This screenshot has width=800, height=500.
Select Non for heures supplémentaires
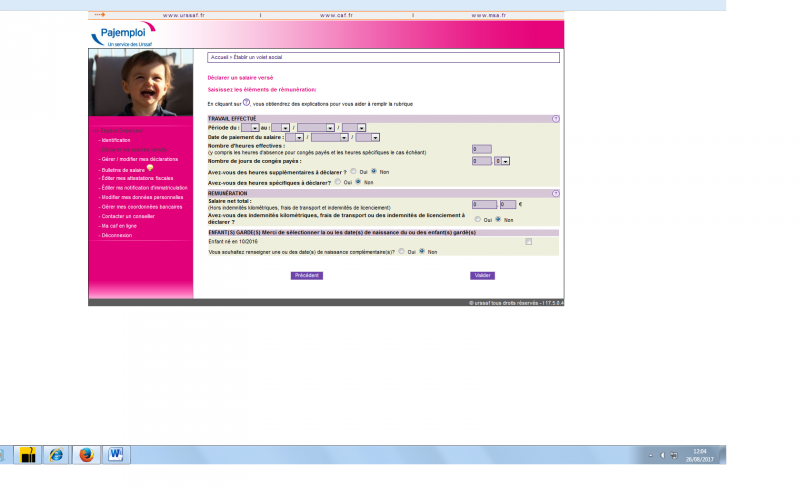point(374,171)
